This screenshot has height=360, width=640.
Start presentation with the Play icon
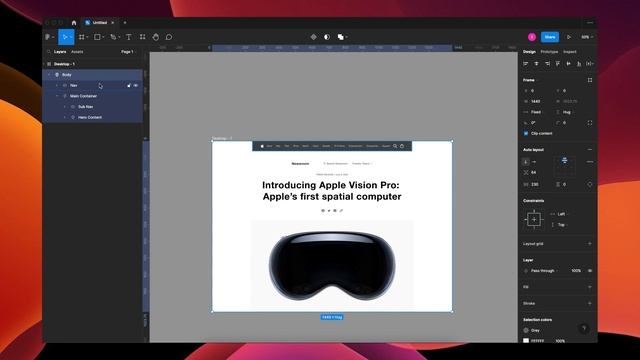click(569, 37)
